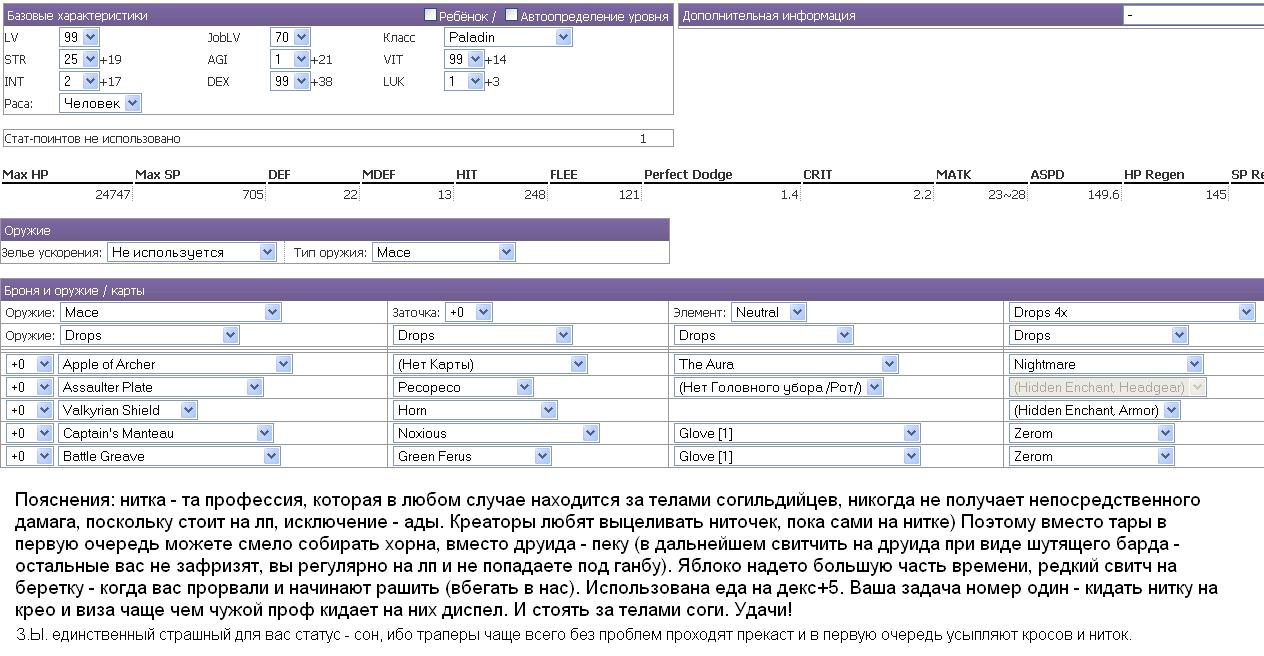The height and width of the screenshot is (656, 1264).
Task: Open the (Нет Головного убора /Рот/) dropdown
Action: pos(780,387)
